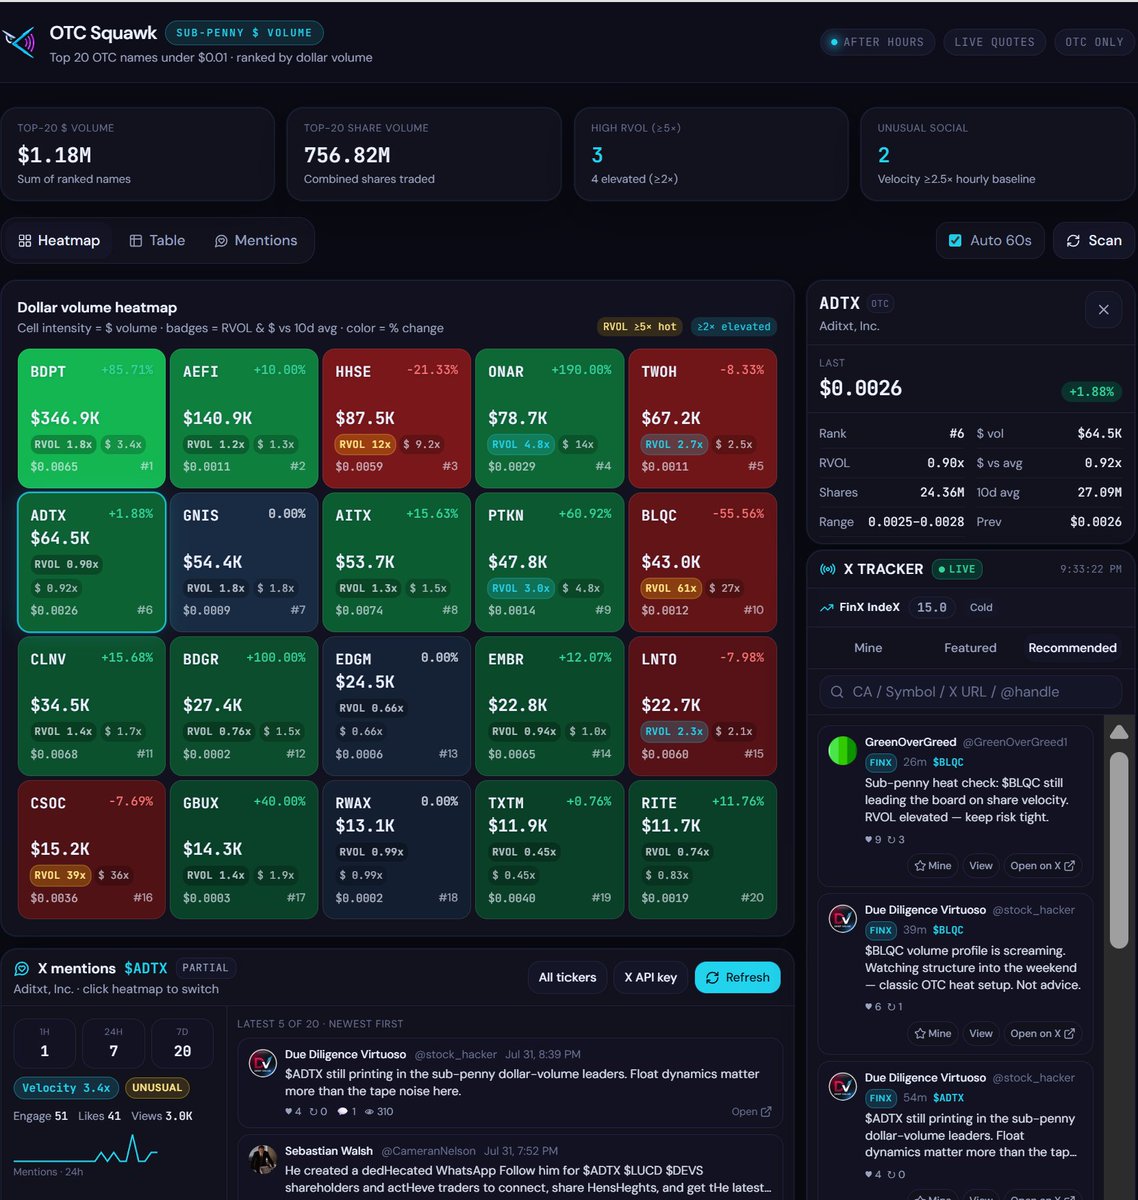This screenshot has height=1200, width=1138.
Task: Click the search magnifier icon in X Tracker
Action: 837,692
